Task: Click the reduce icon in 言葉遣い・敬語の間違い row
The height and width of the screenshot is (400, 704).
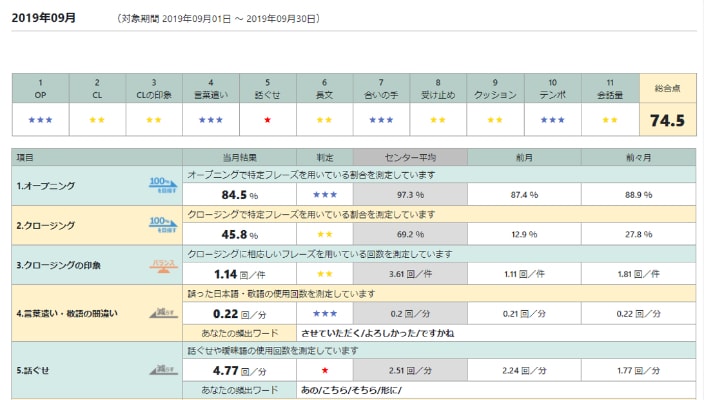Action: pyautogui.click(x=163, y=313)
